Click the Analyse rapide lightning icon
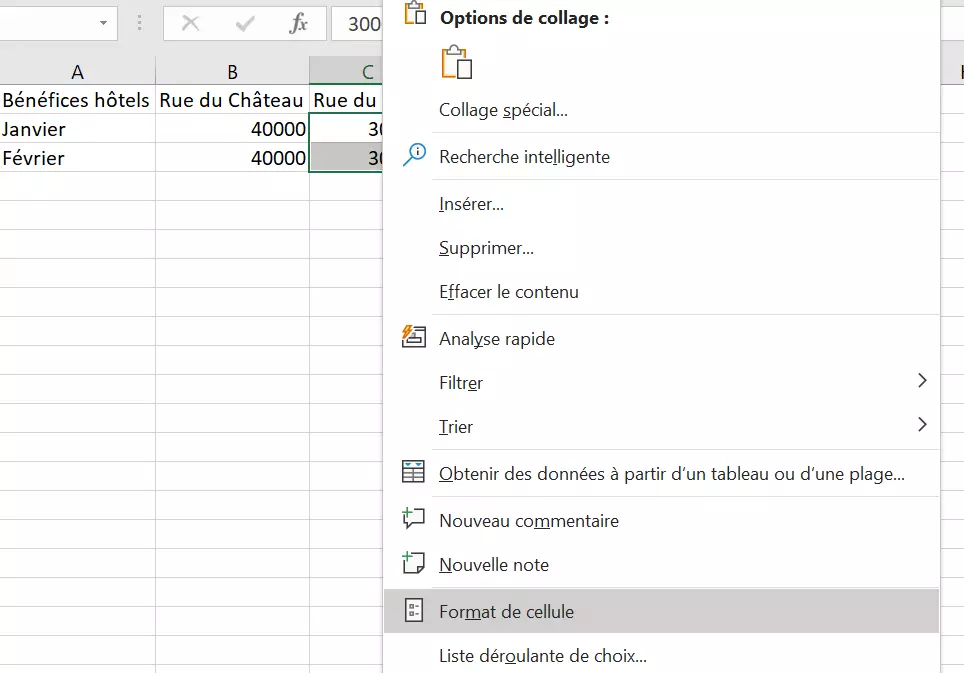The height and width of the screenshot is (673, 964). 414,337
